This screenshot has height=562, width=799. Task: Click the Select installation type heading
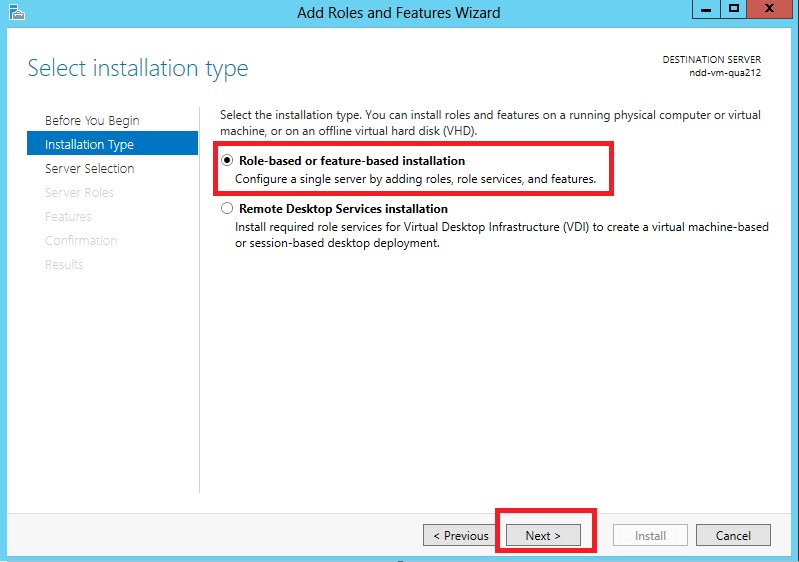tap(138, 69)
